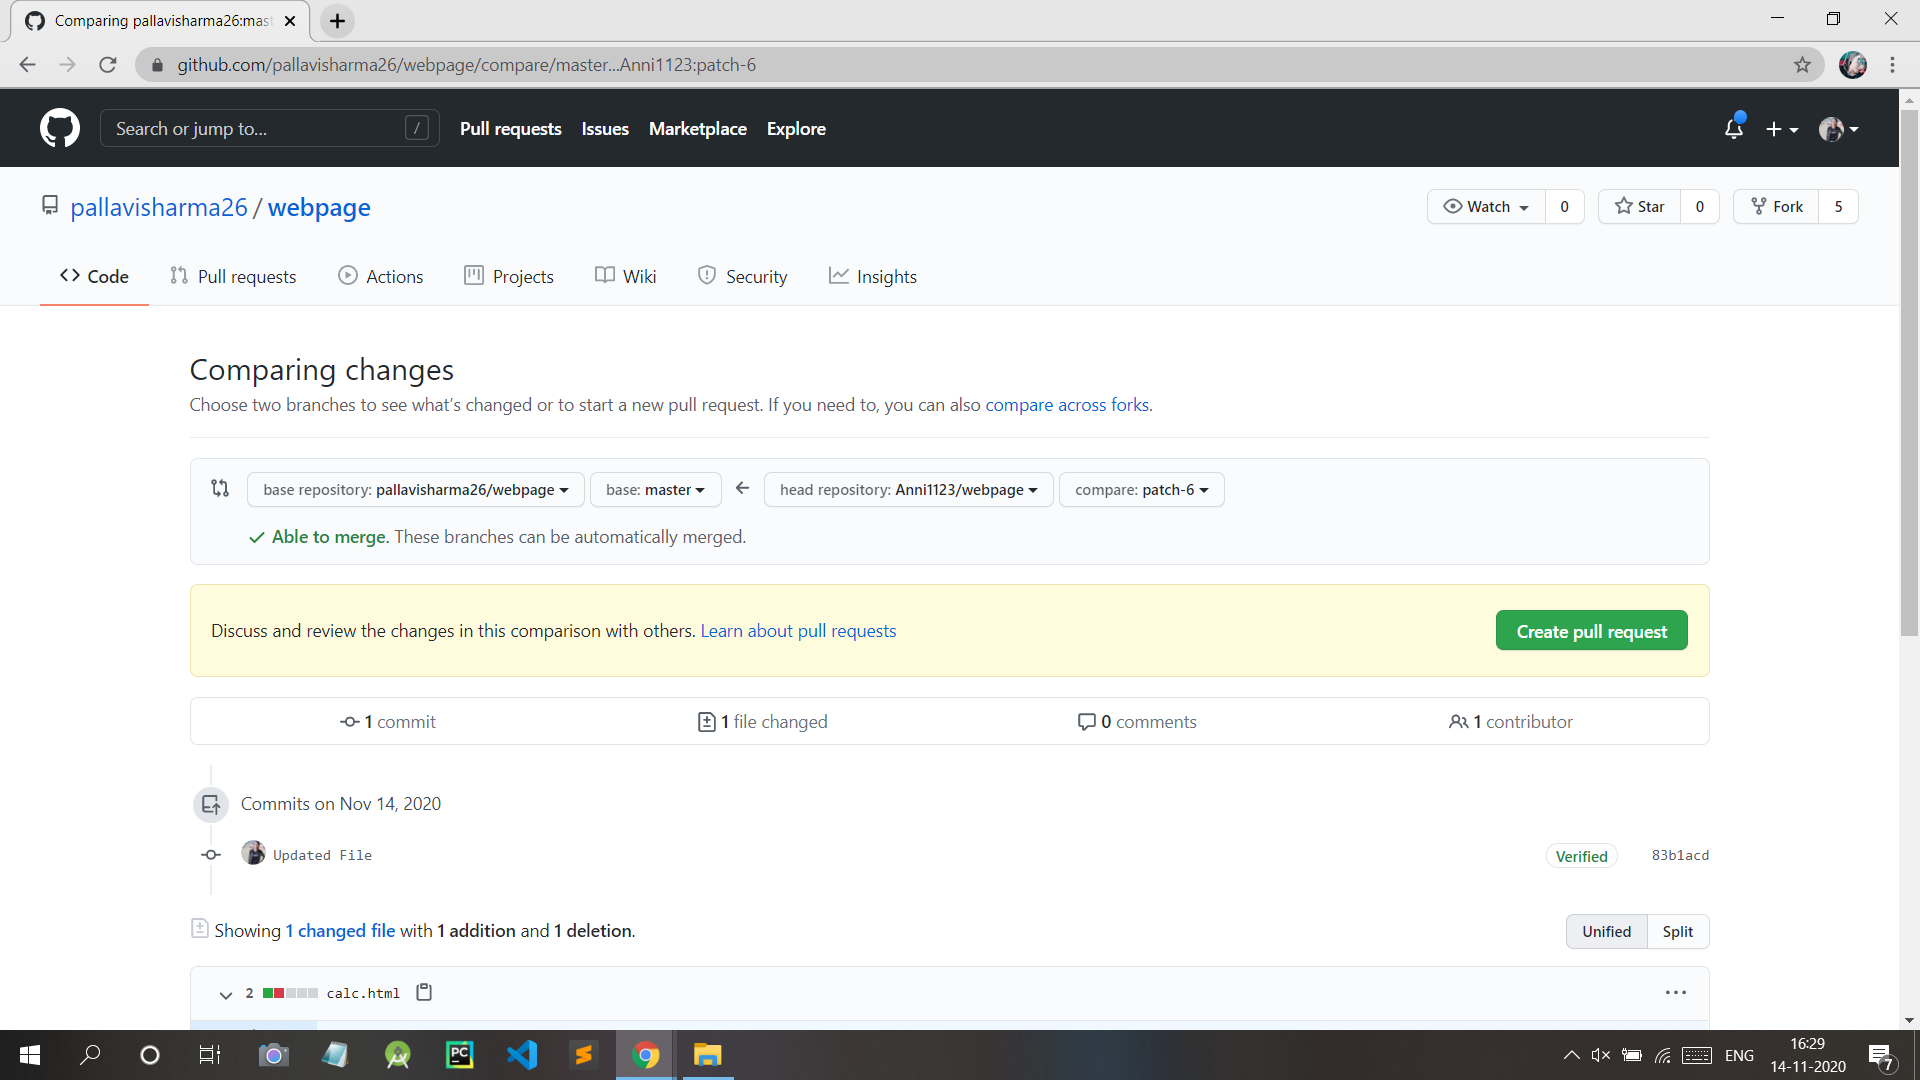Select the Unified diff view
1920x1080 pixels.
(1606, 931)
